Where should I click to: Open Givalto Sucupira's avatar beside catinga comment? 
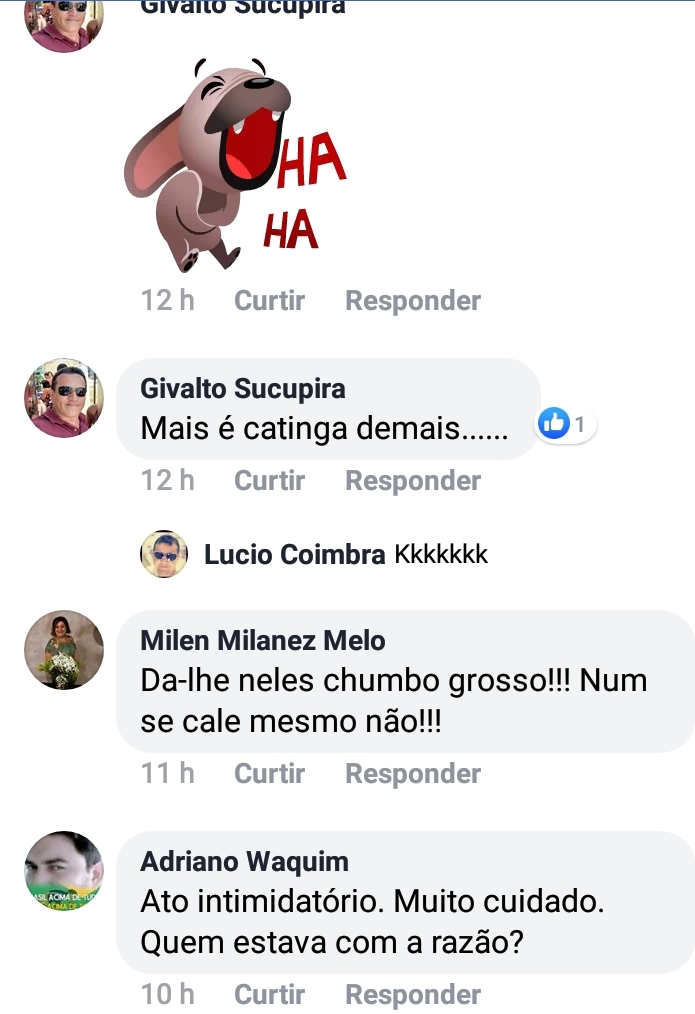coord(64,397)
